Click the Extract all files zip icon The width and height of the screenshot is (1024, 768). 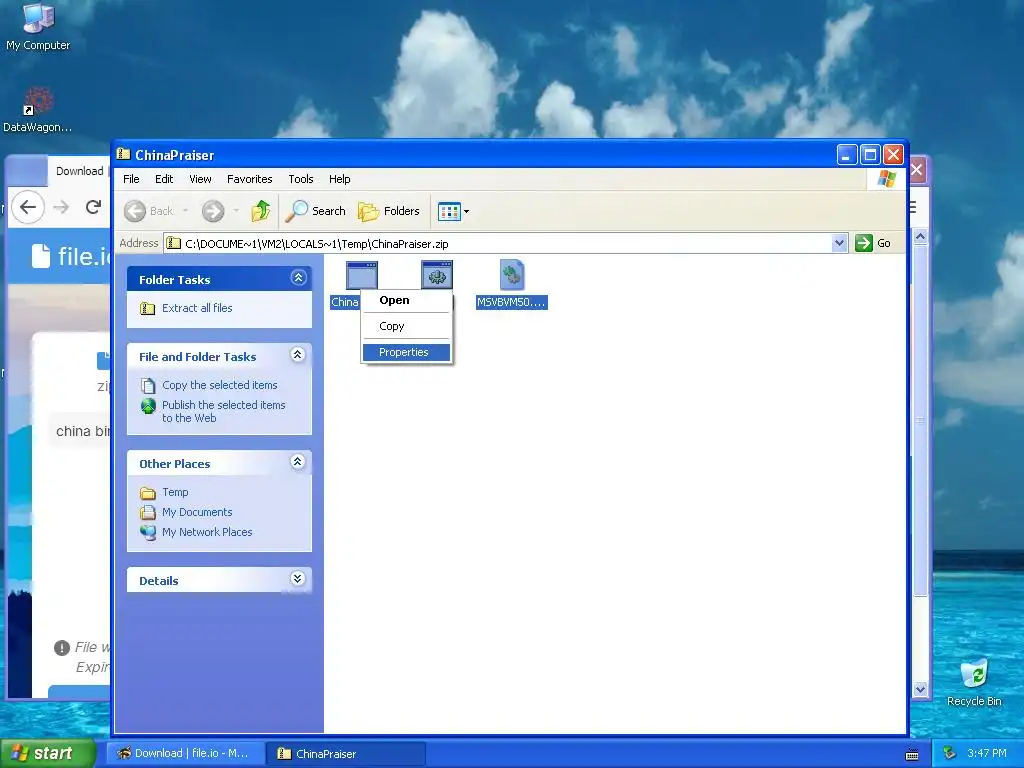148,308
